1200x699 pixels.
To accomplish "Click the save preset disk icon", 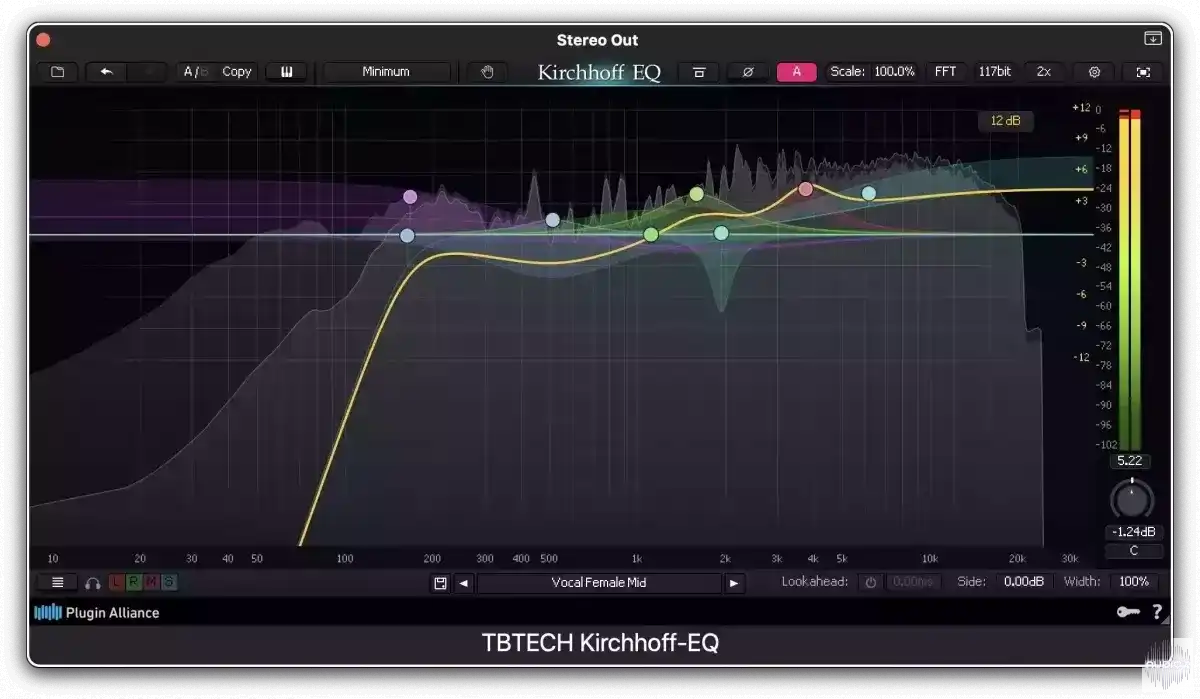I will pos(441,582).
